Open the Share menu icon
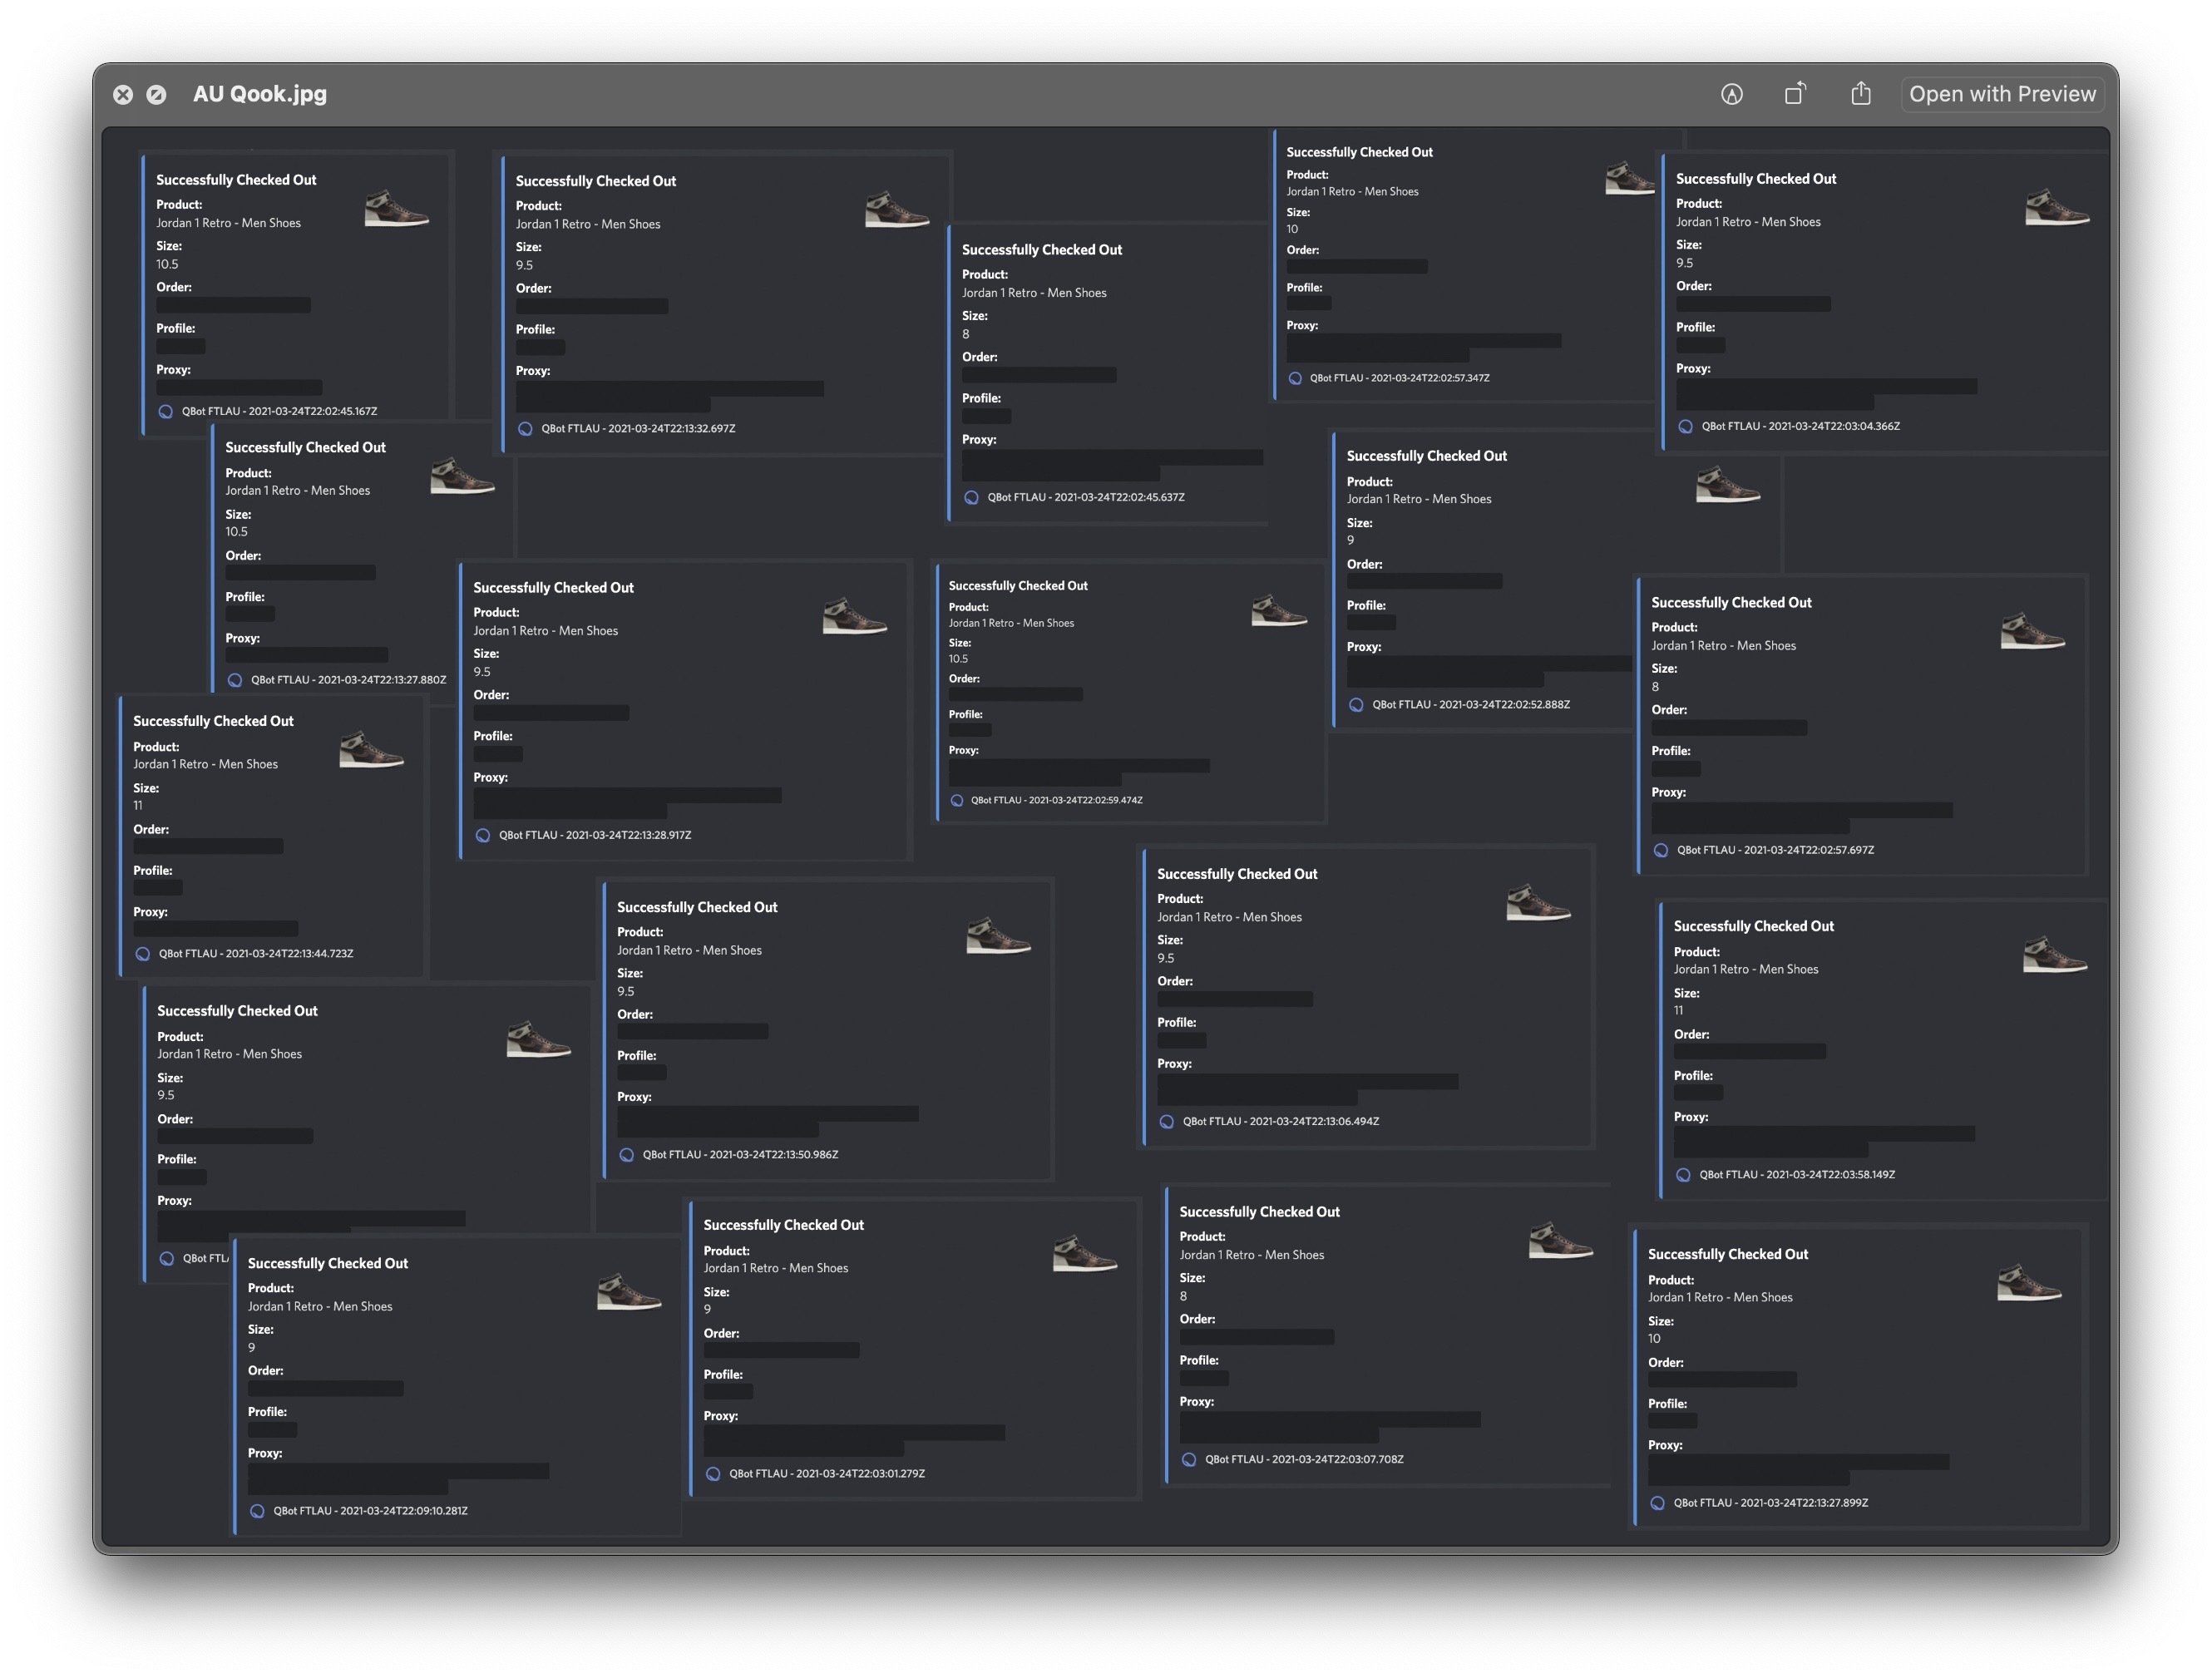The height and width of the screenshot is (1678, 2212). click(1860, 94)
